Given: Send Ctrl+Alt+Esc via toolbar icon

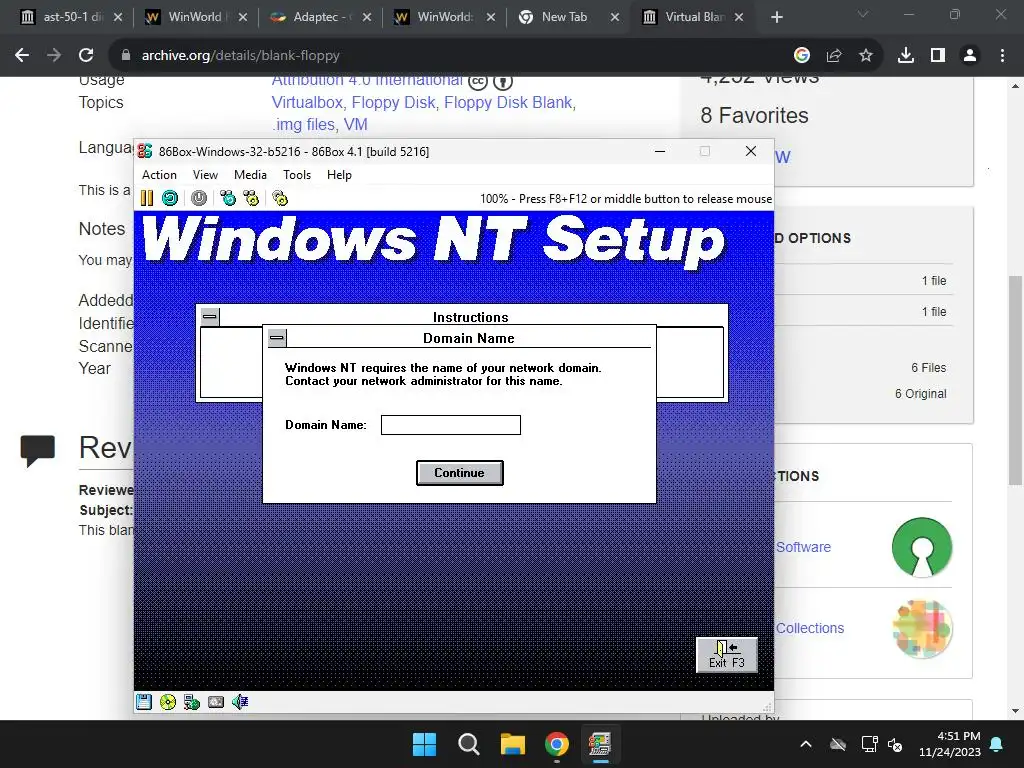Looking at the screenshot, I should pyautogui.click(x=251, y=198).
